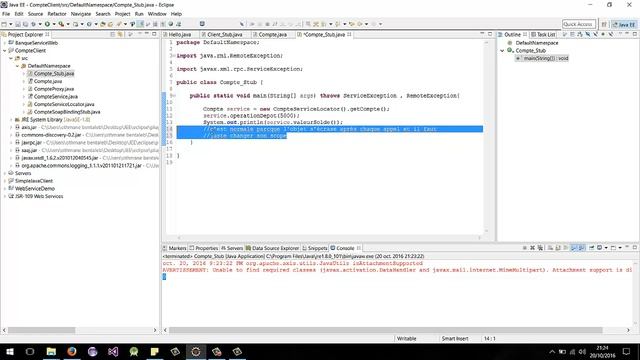Click the Debug bug toolbar icon
Viewport: 640px width, 360px height.
(33, 24)
